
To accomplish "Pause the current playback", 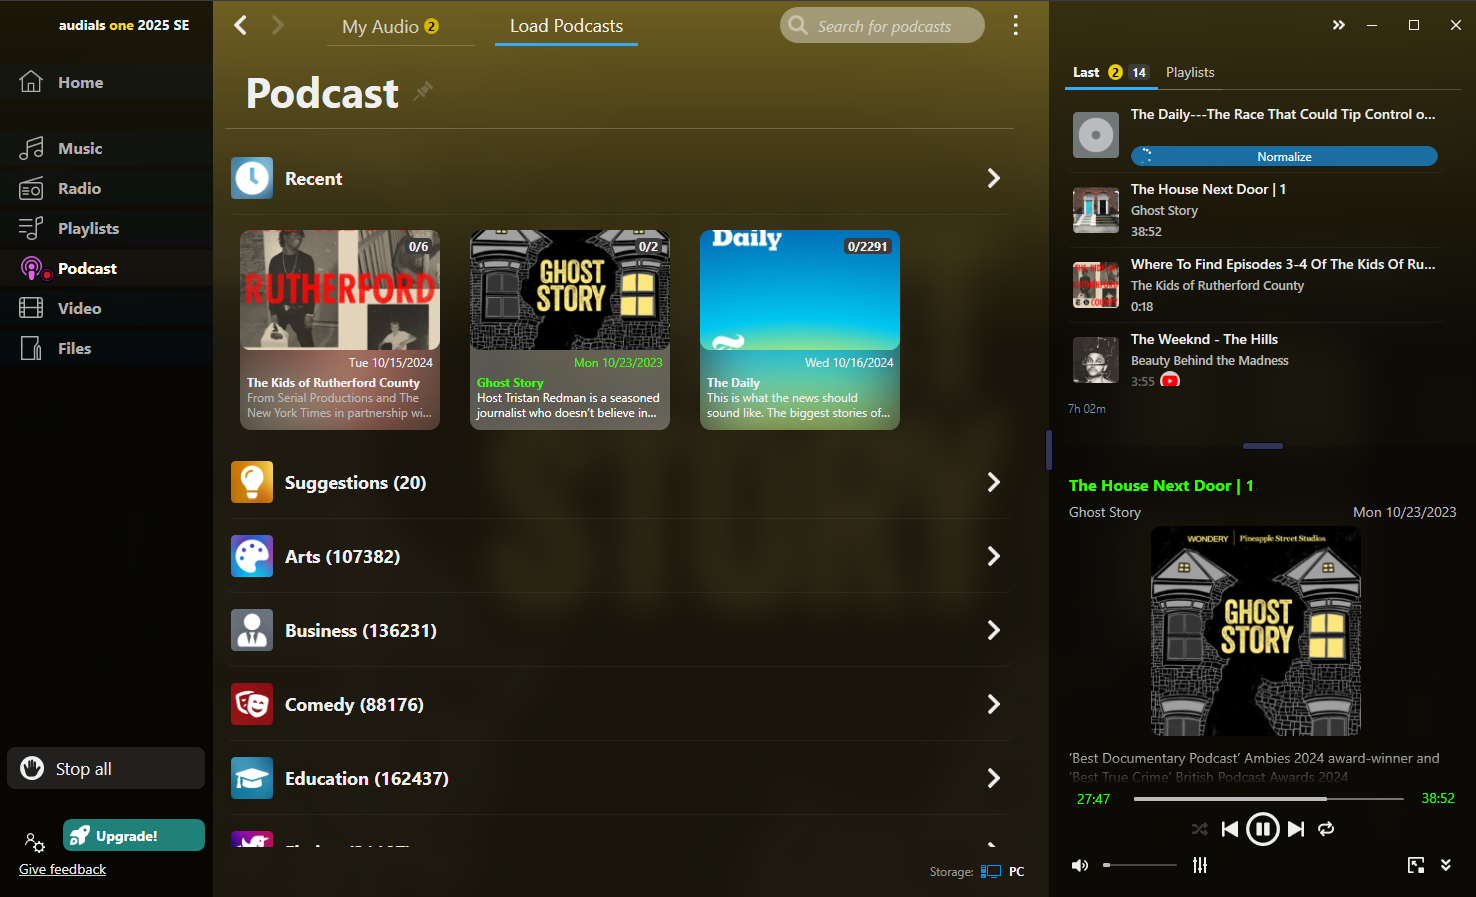I will coord(1263,829).
